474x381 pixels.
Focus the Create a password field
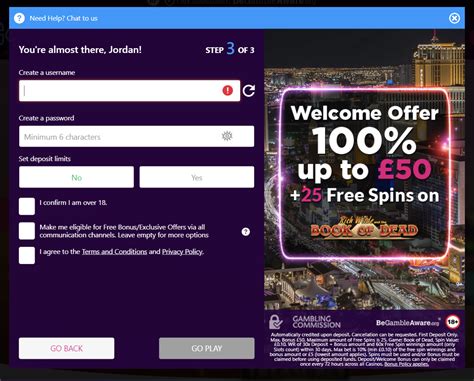[x=137, y=136]
